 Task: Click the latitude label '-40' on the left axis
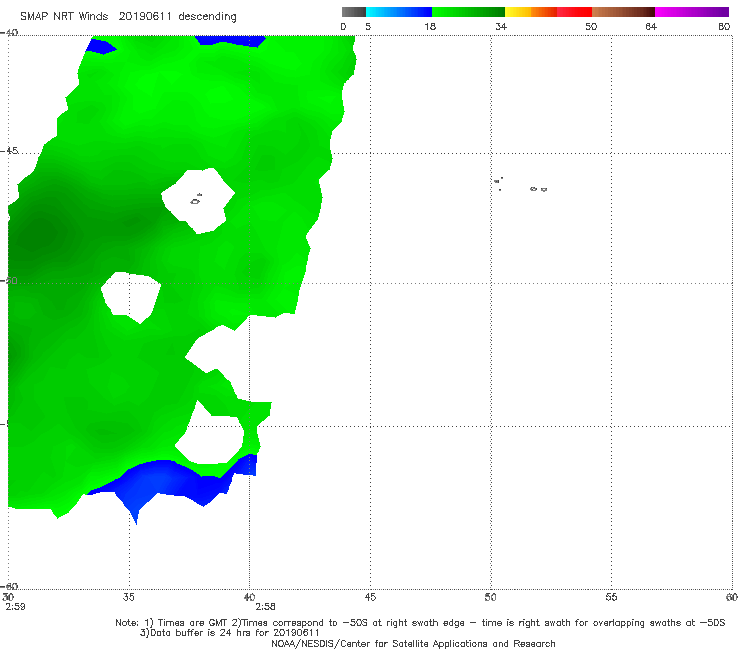[x=9, y=33]
